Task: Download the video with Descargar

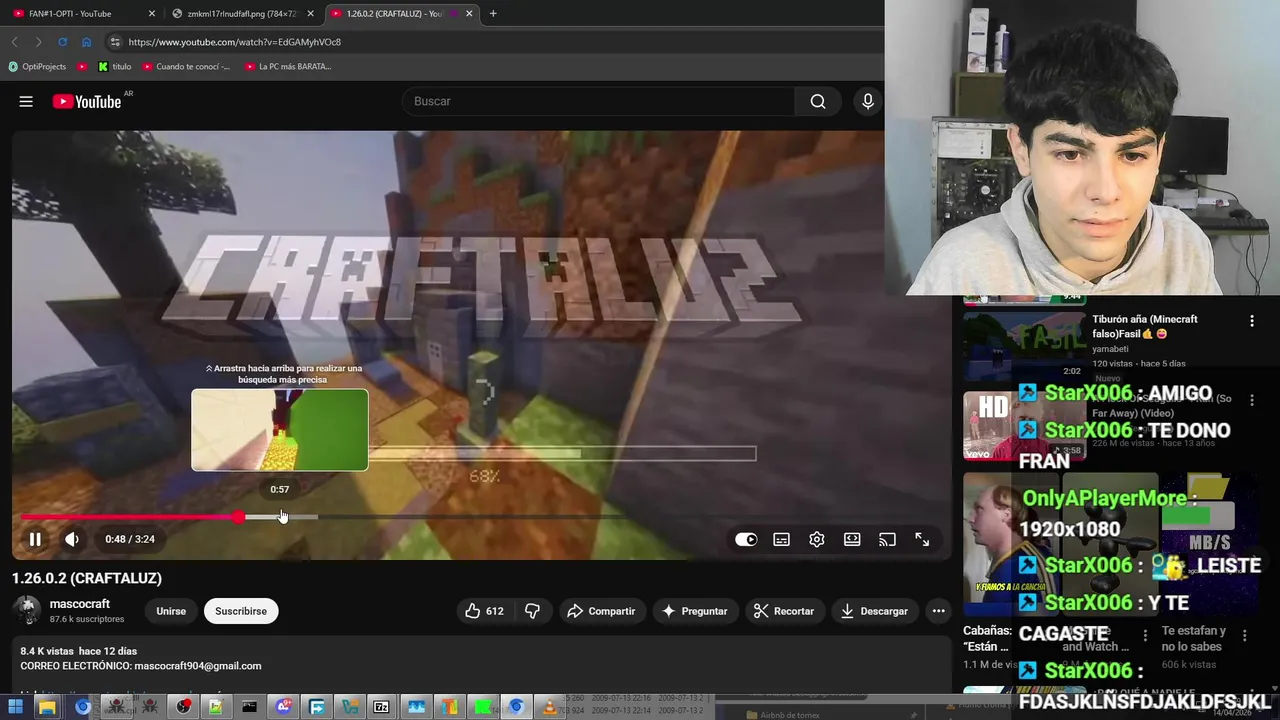Action: coord(875,611)
